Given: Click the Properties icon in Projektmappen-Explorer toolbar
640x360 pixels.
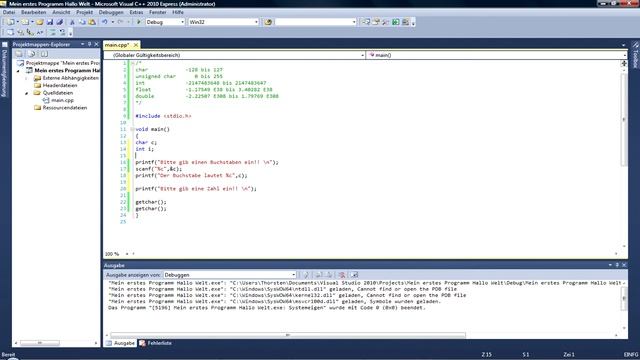Looking at the screenshot, I should (x=19, y=54).
